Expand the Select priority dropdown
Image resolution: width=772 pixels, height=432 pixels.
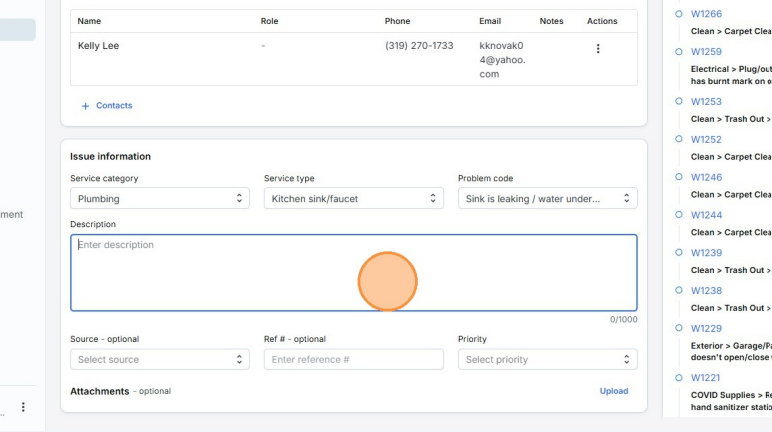click(x=547, y=360)
